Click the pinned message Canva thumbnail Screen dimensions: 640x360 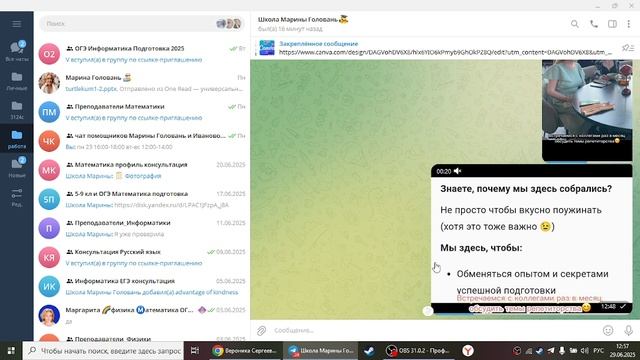point(267,48)
